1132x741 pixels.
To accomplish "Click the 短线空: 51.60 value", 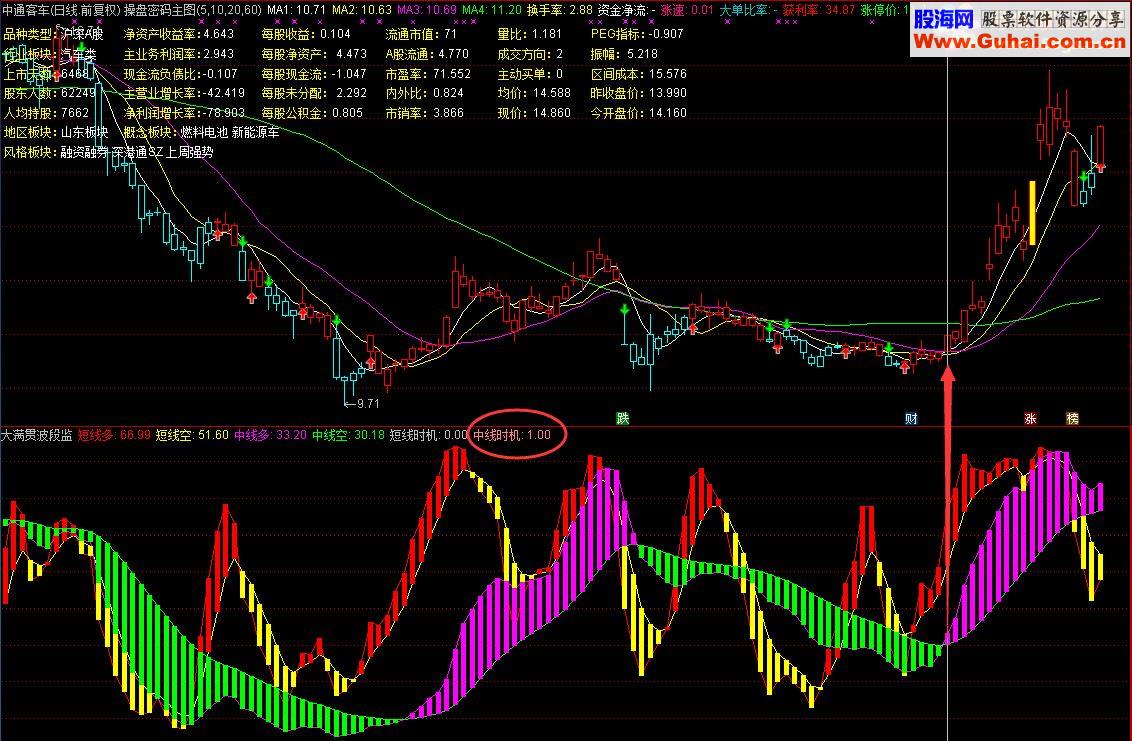I will coord(192,436).
